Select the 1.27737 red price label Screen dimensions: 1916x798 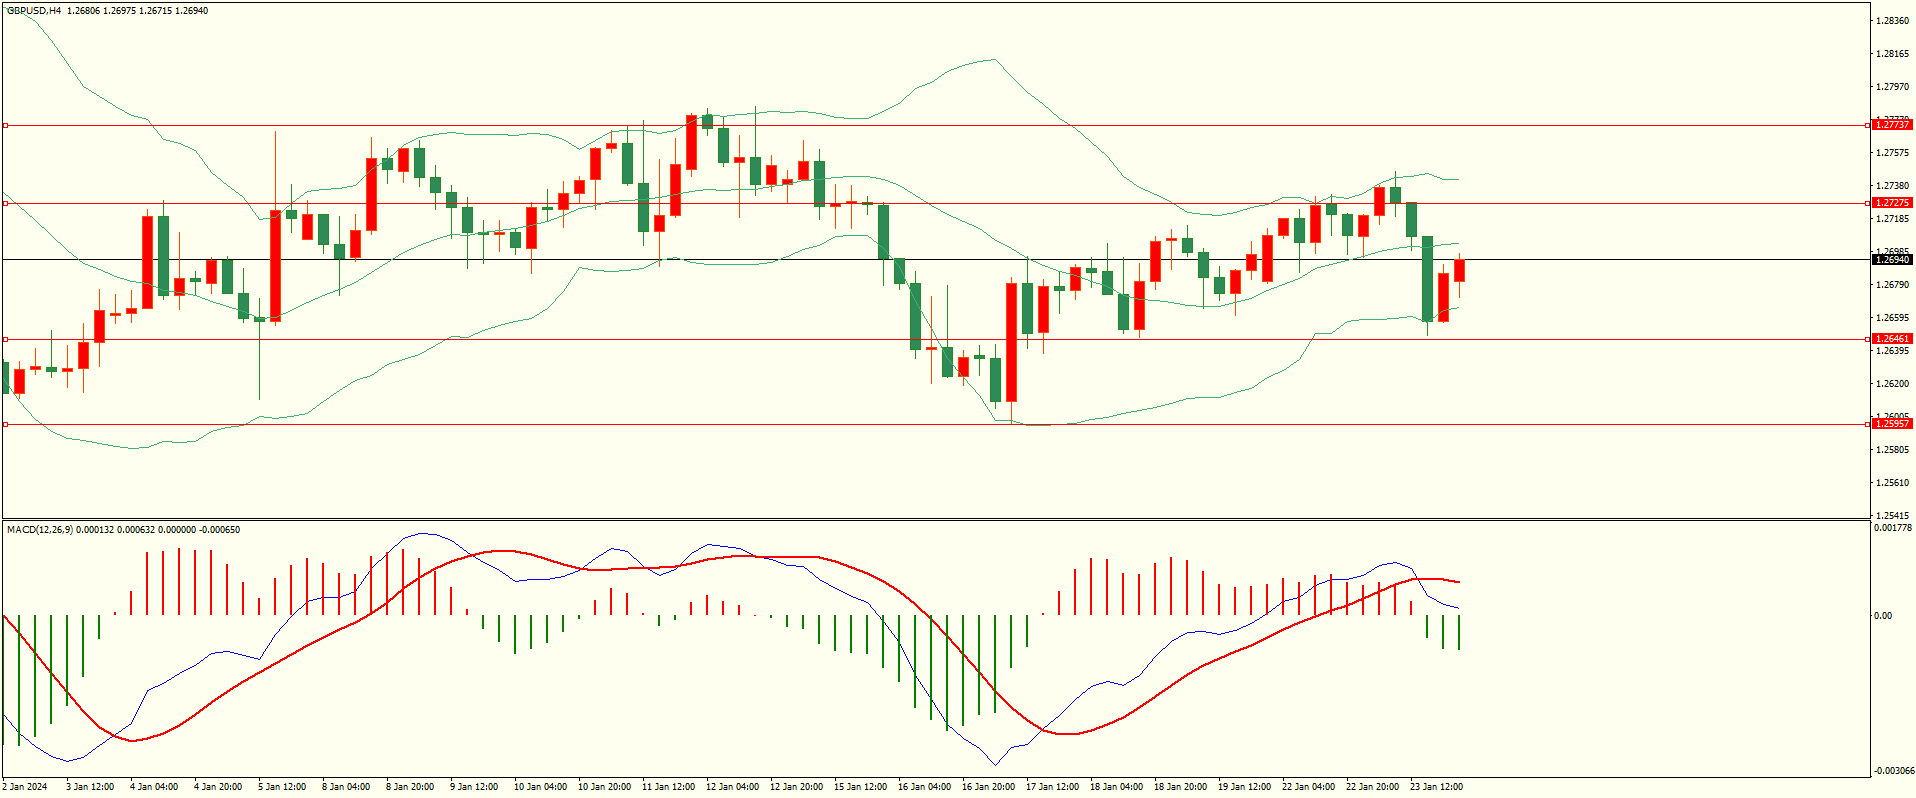(x=1891, y=125)
